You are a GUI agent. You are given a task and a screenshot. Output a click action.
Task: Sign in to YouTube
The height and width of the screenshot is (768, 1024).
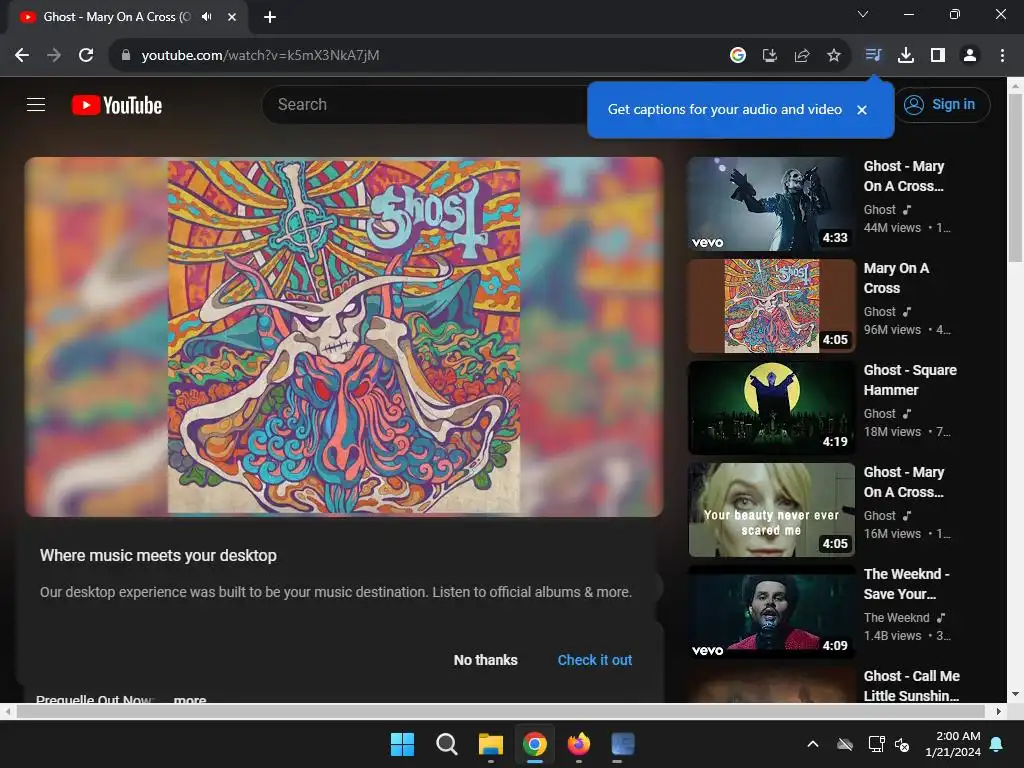tap(942, 104)
